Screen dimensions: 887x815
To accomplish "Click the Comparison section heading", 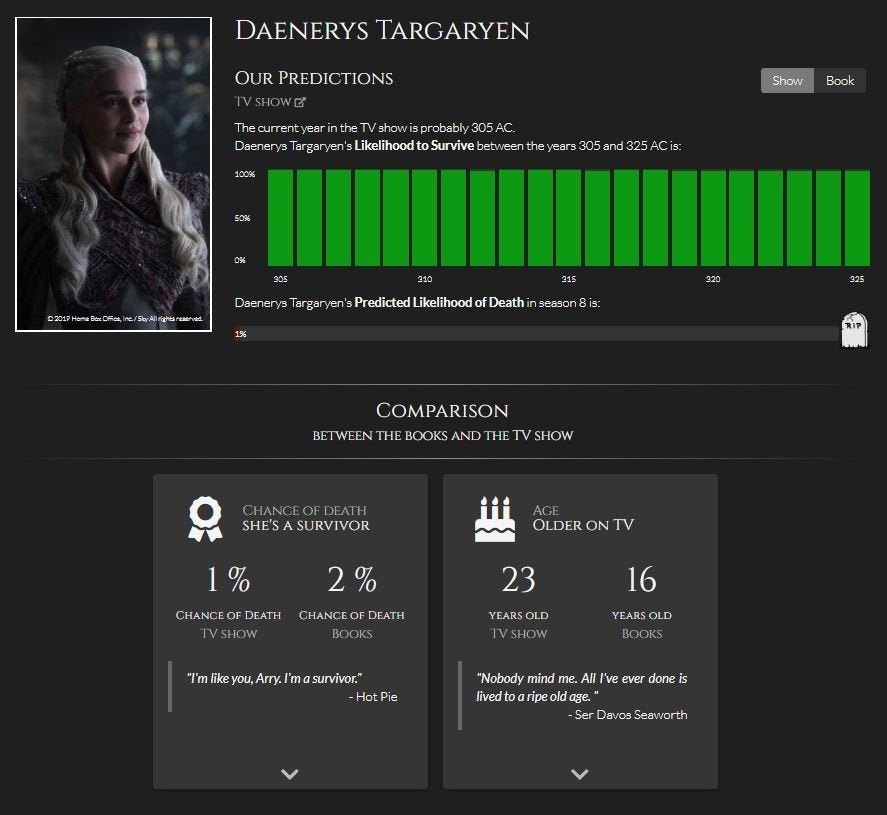I will click(x=442, y=411).
